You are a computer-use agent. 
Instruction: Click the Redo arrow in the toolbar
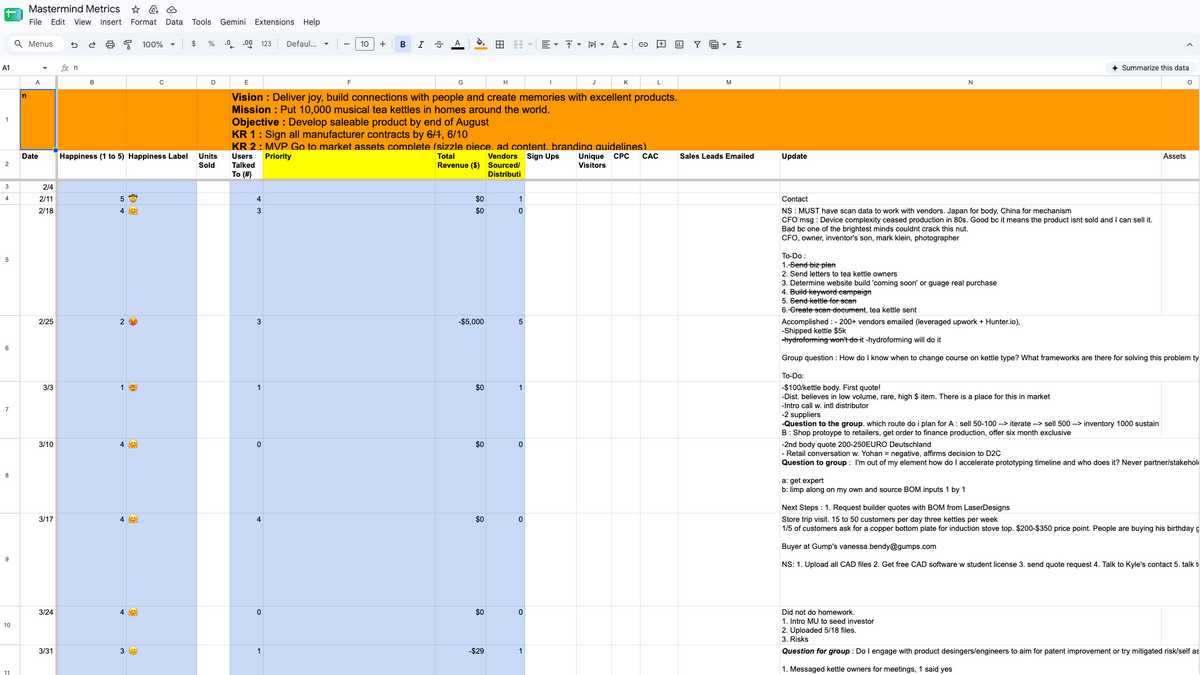pos(92,44)
